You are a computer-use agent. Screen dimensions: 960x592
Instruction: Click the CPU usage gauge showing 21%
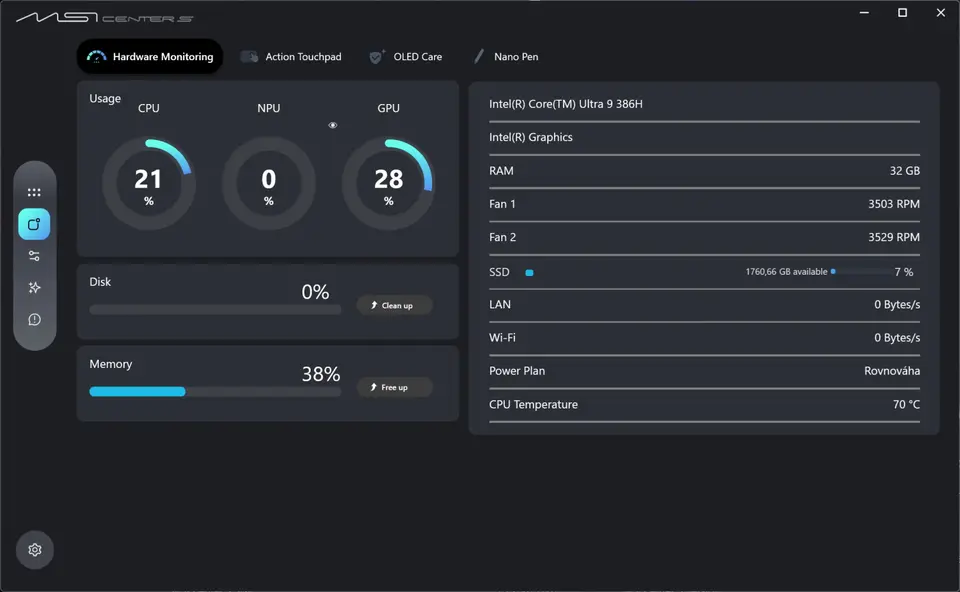pyautogui.click(x=148, y=181)
